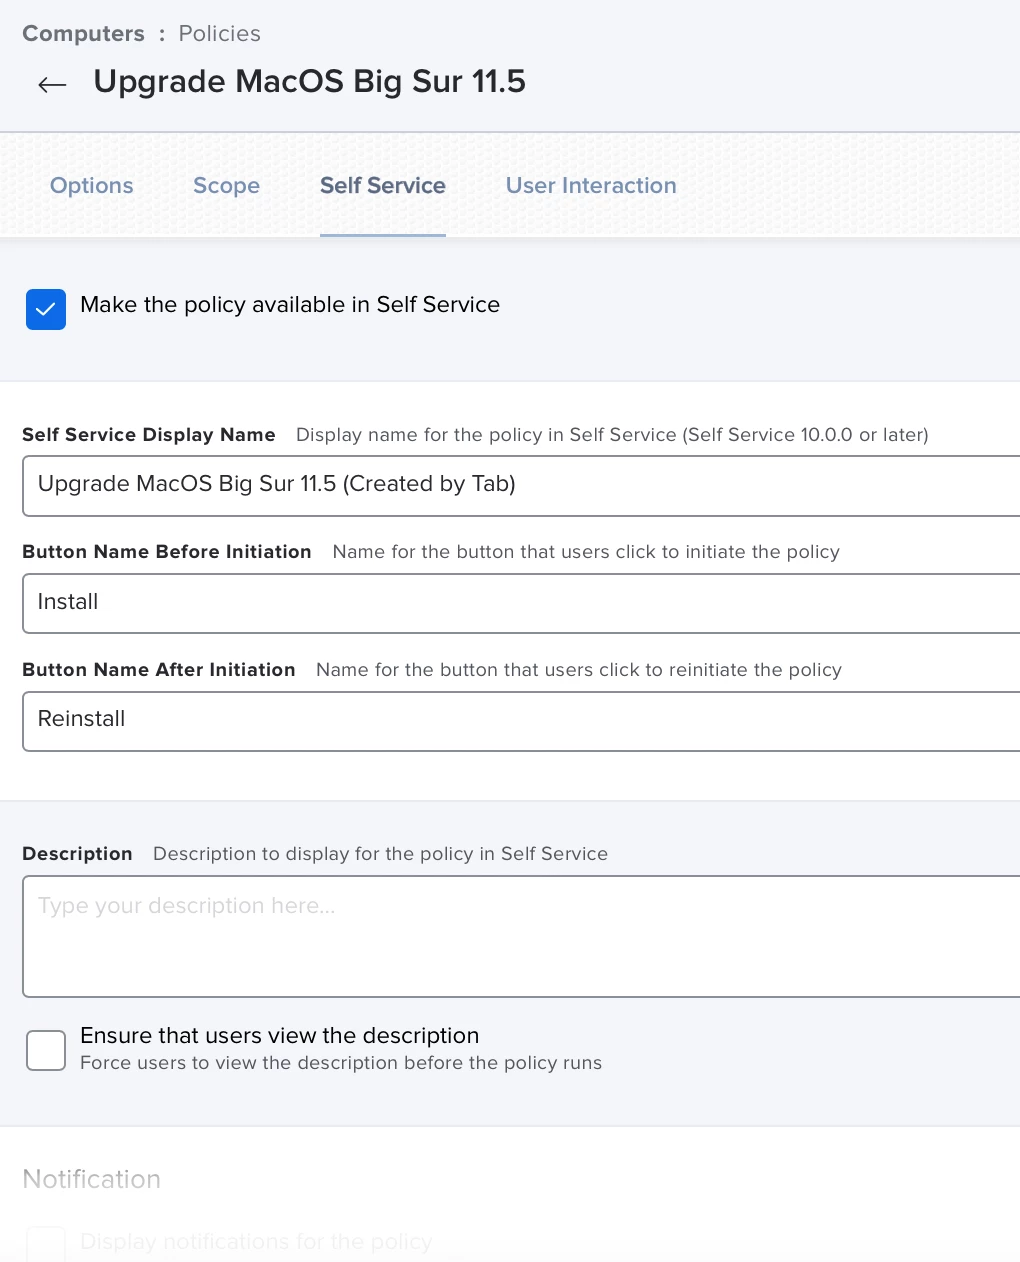Open the Computers breadcrumb link
The height and width of the screenshot is (1262, 1020).
(x=84, y=33)
